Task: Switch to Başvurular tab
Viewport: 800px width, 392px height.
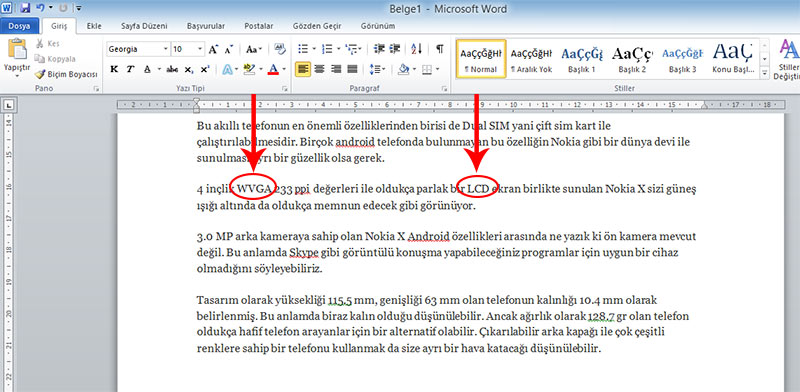Action: coord(205,26)
